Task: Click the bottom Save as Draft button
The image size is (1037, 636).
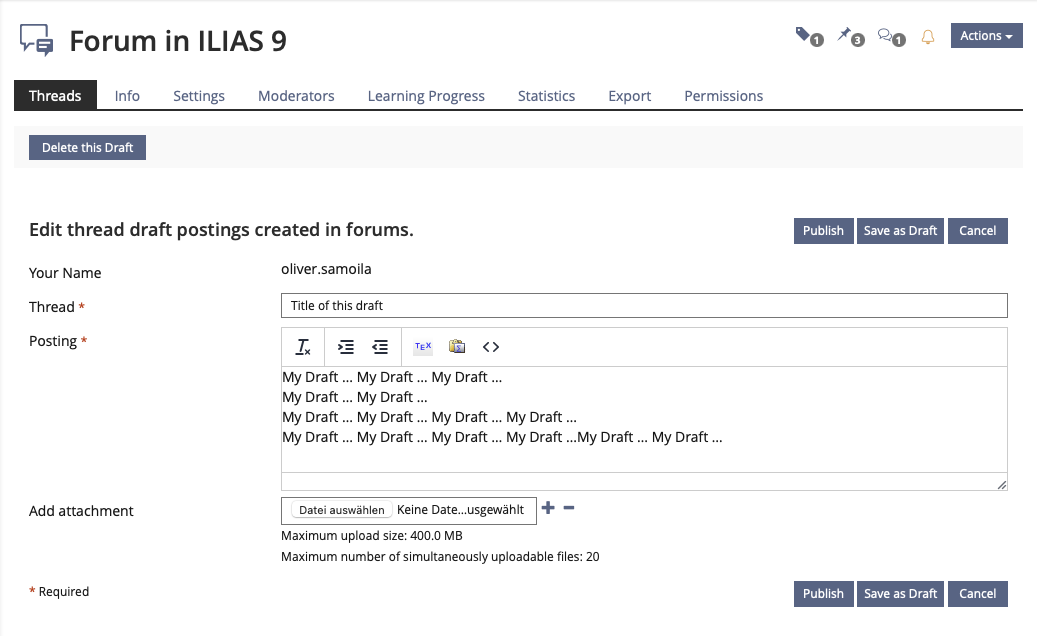Action: tap(900, 594)
